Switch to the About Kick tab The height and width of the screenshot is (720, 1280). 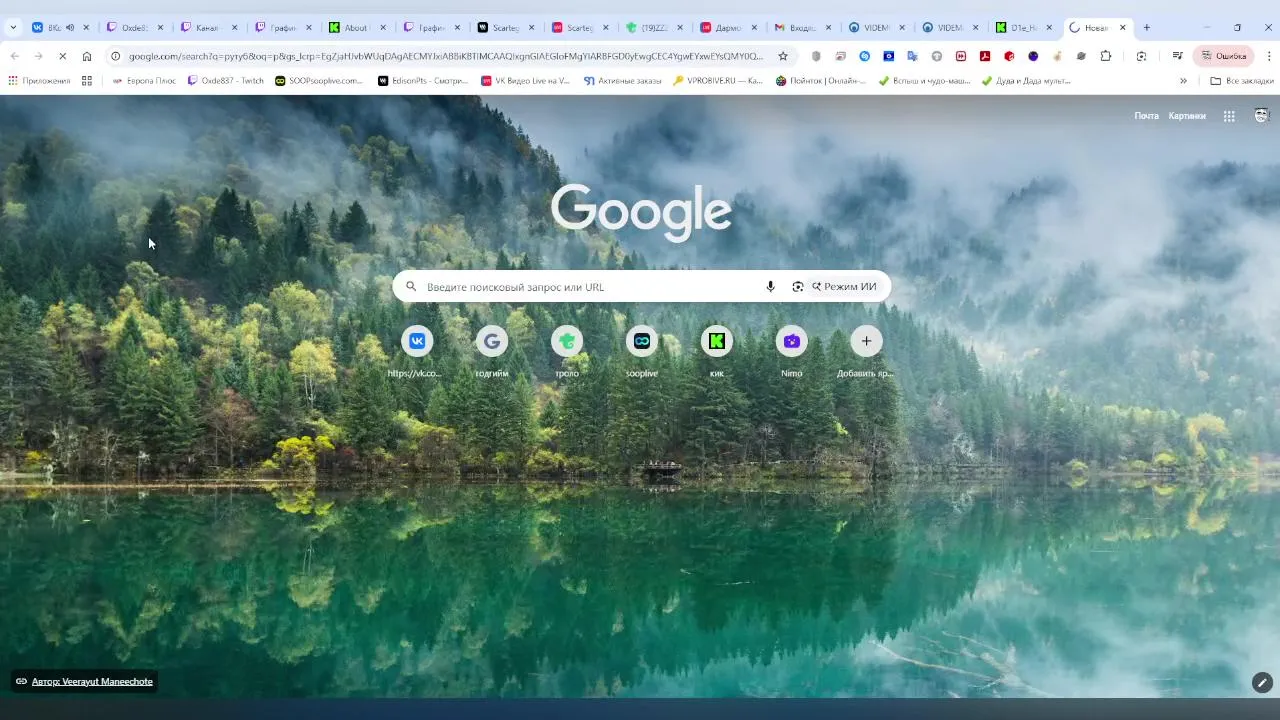coord(356,28)
